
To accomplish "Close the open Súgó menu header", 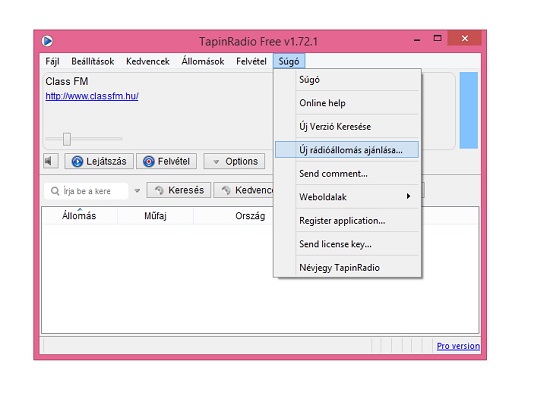I will click(289, 61).
